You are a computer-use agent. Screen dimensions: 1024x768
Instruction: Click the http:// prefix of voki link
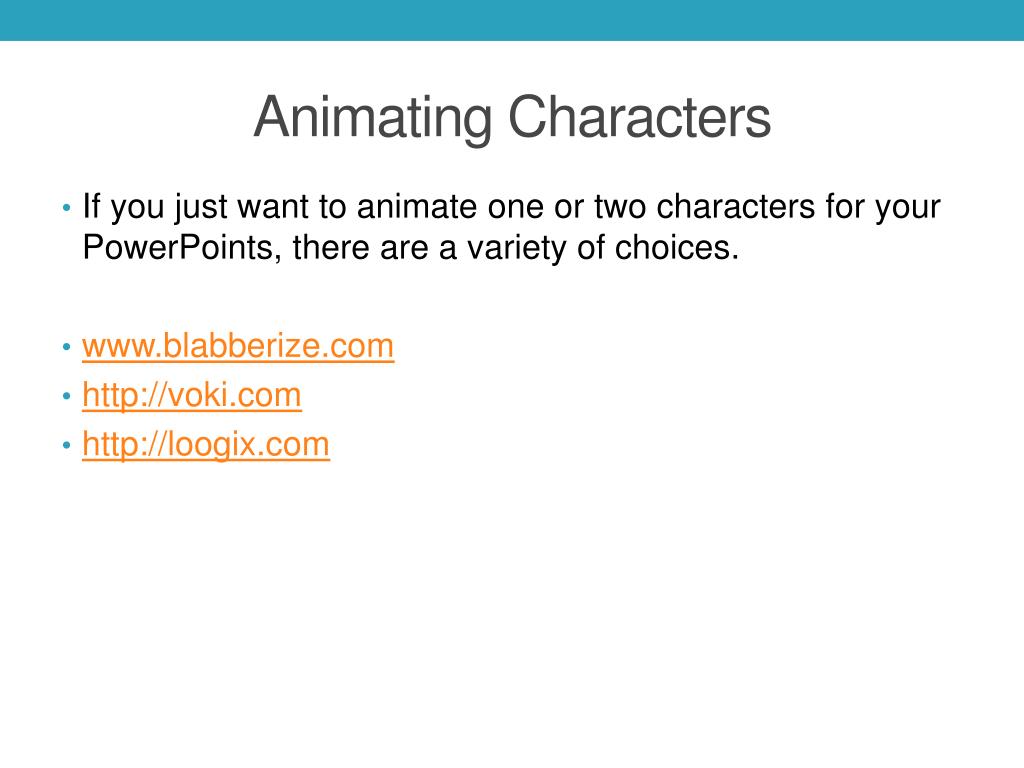click(x=124, y=396)
